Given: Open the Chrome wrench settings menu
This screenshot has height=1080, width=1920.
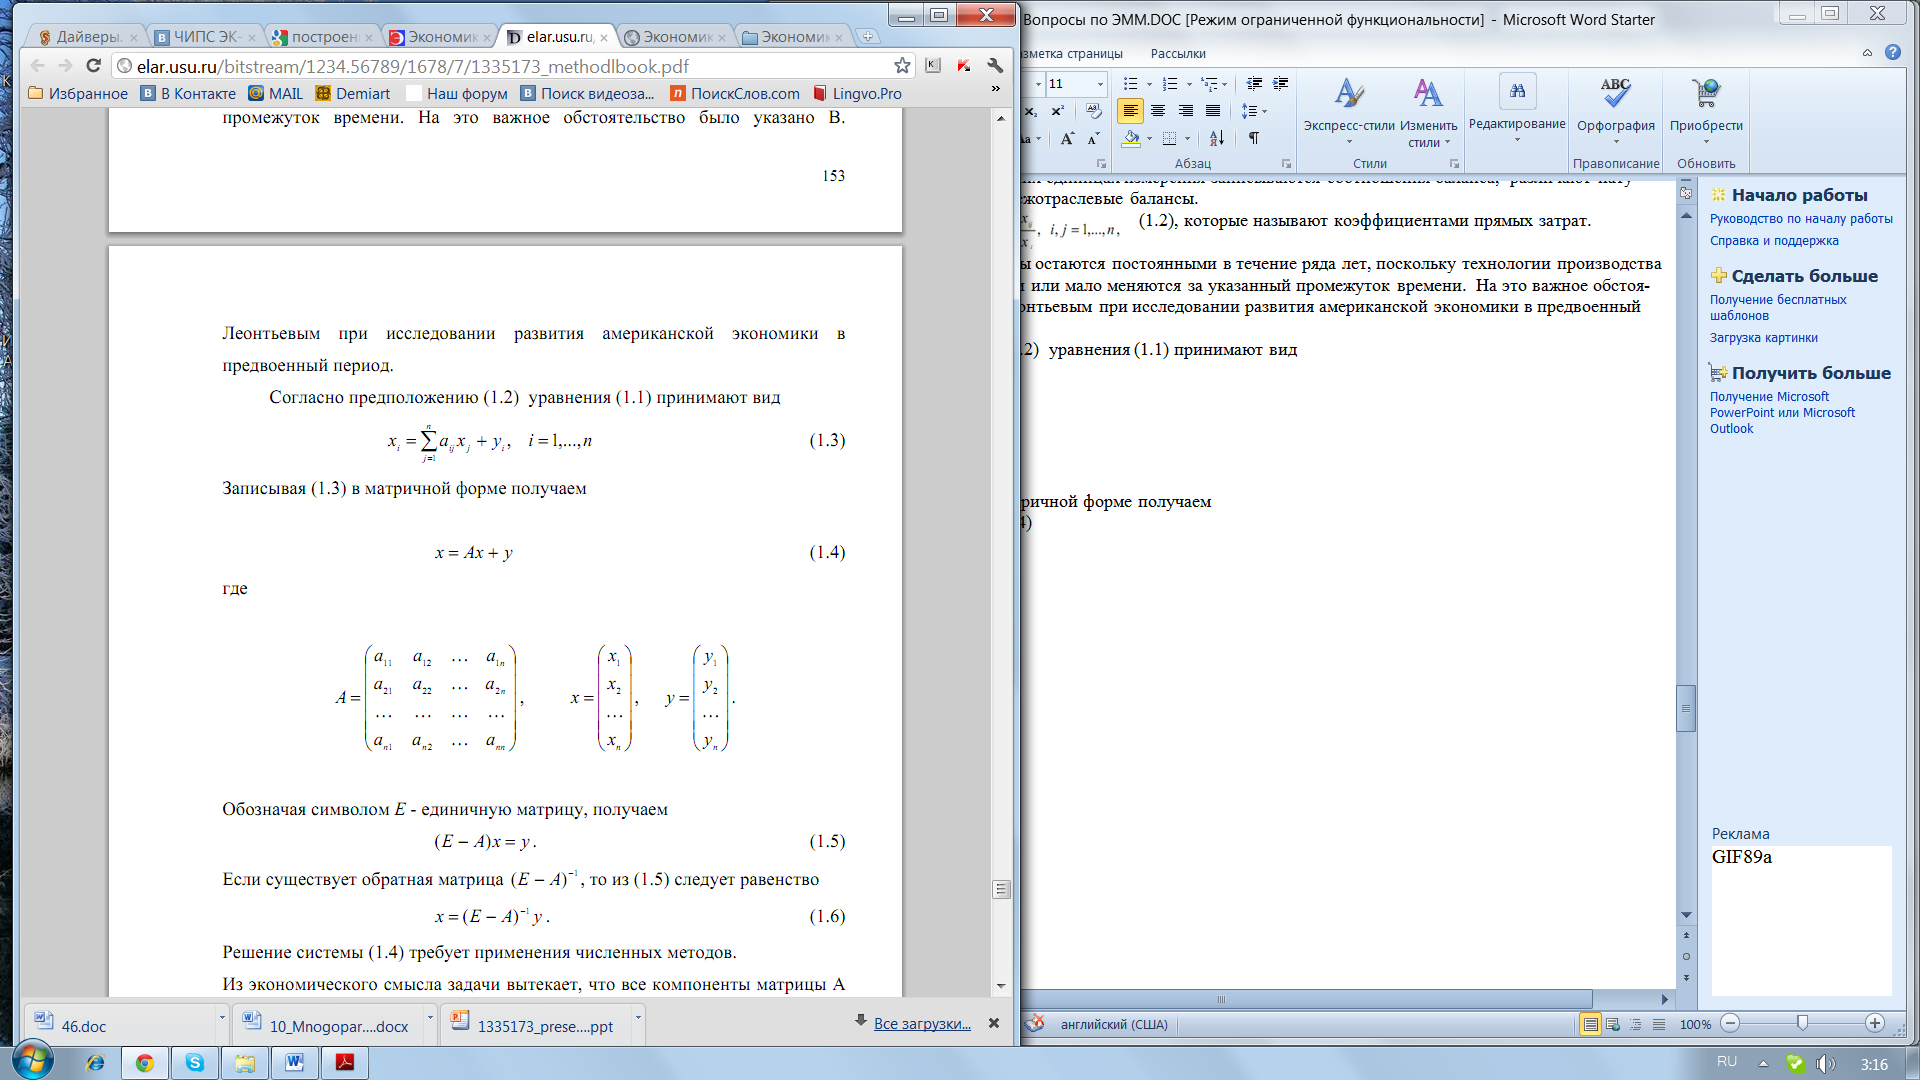Looking at the screenshot, I should pyautogui.click(x=995, y=66).
